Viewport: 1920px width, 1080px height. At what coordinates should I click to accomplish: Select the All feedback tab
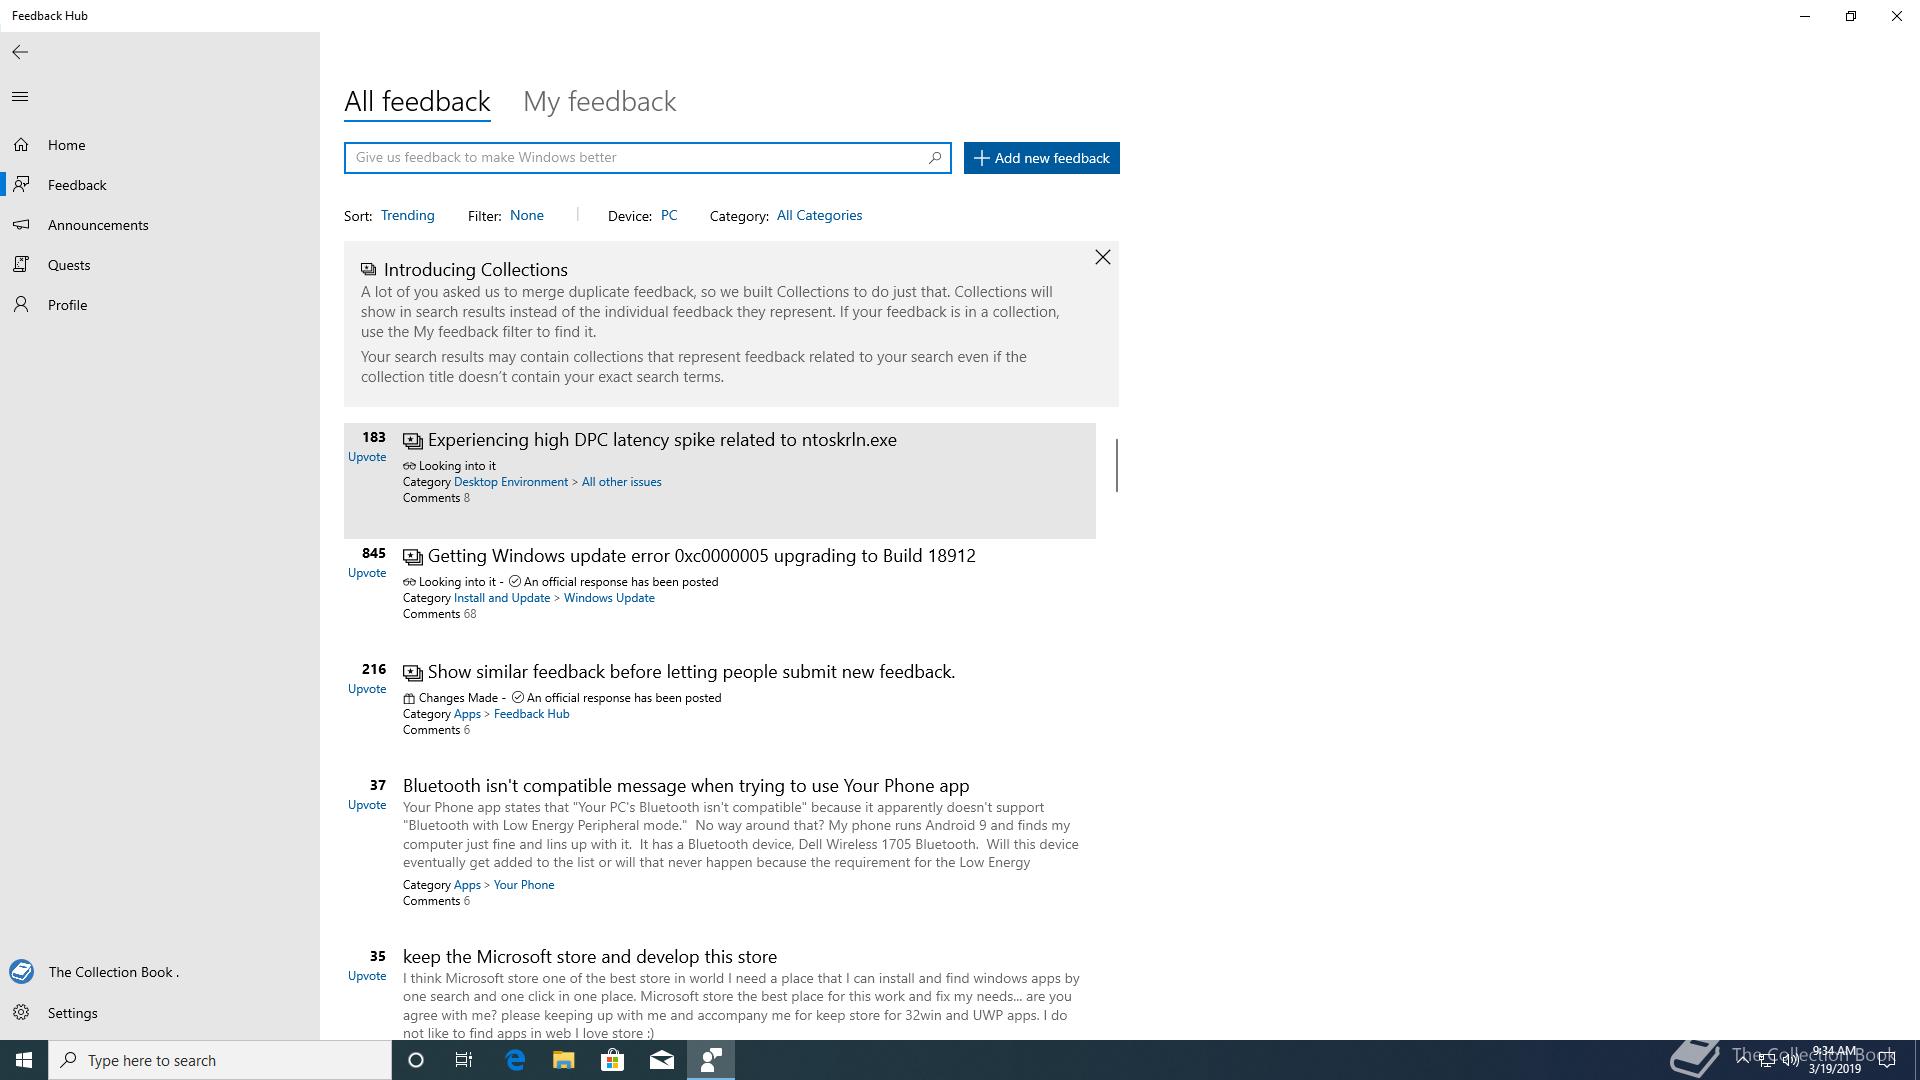pos(417,102)
